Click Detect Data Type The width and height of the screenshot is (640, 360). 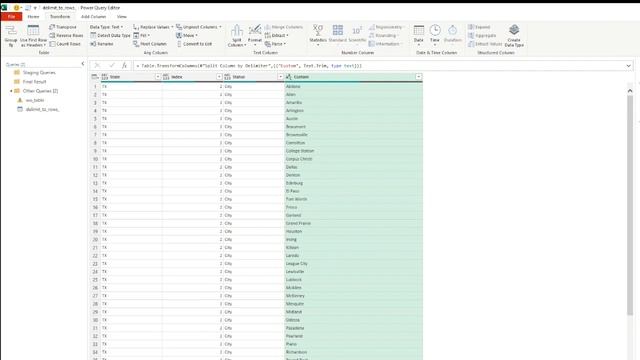pos(110,36)
